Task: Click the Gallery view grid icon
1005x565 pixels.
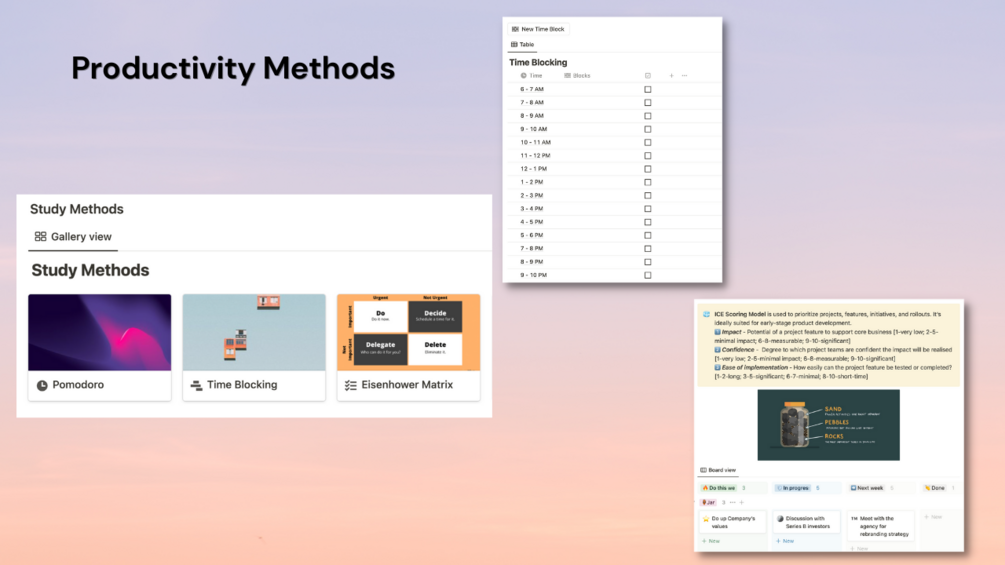Action: [x=40, y=236]
